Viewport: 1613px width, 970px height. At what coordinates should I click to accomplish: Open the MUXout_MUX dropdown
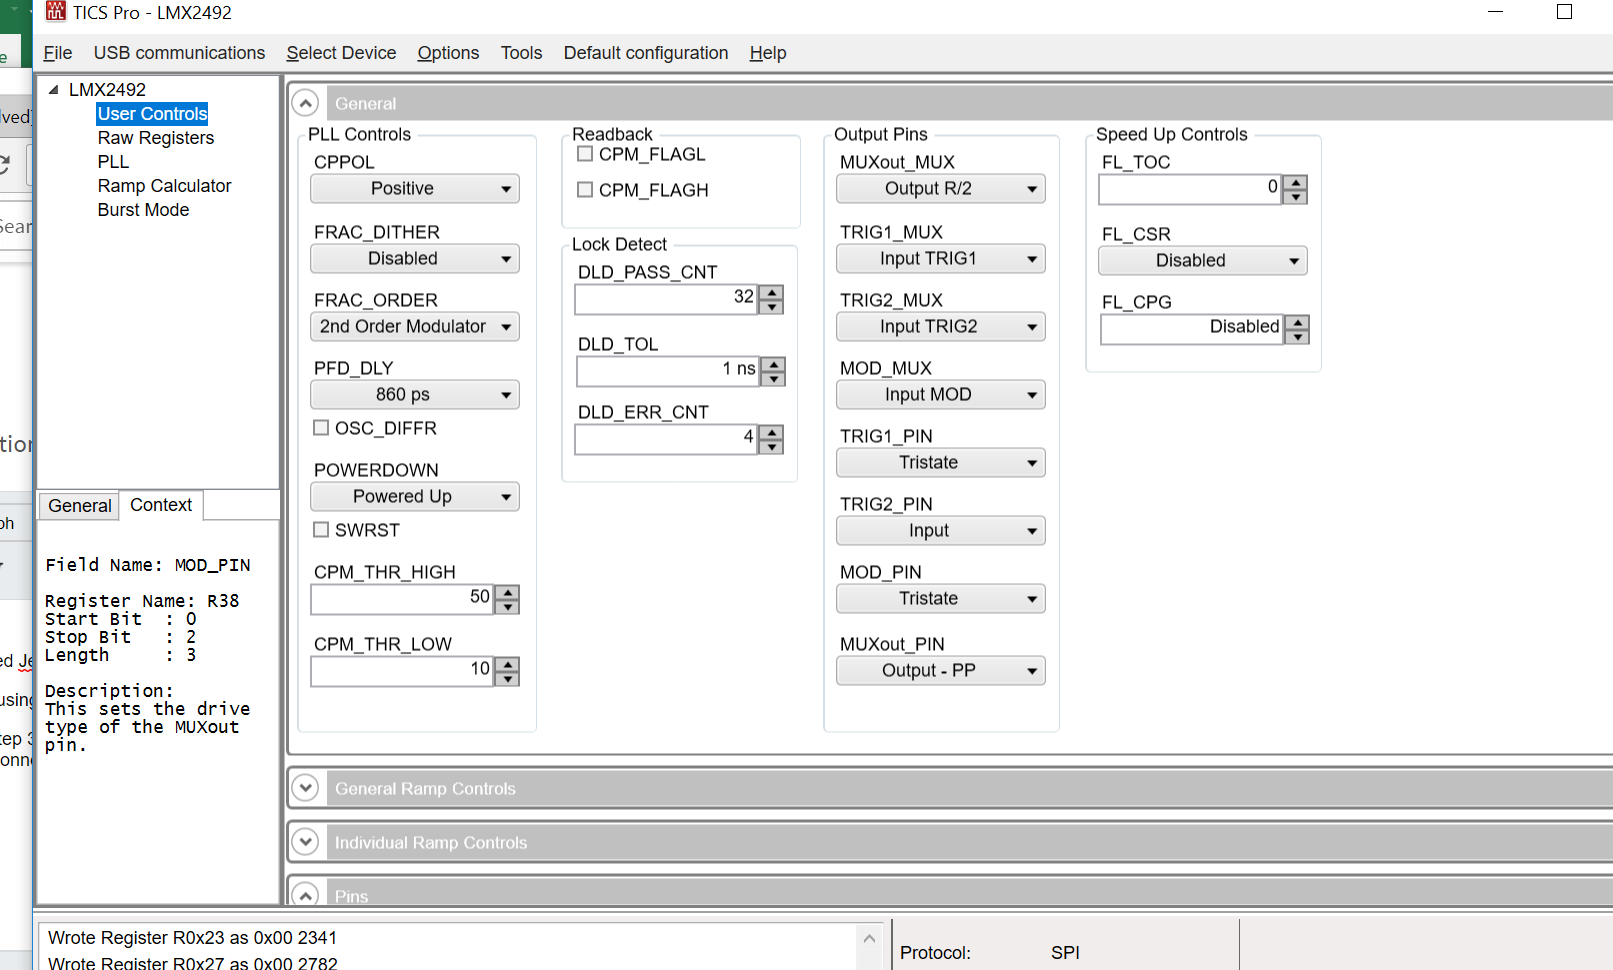pos(941,189)
